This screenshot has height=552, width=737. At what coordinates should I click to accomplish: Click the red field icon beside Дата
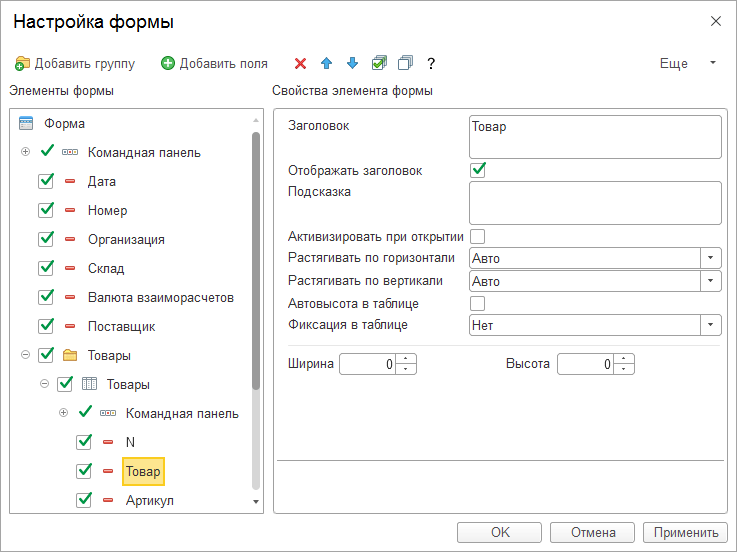tap(70, 181)
